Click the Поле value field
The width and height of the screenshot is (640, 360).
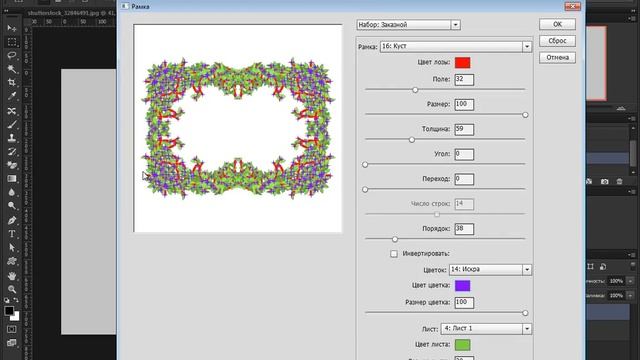pos(464,80)
